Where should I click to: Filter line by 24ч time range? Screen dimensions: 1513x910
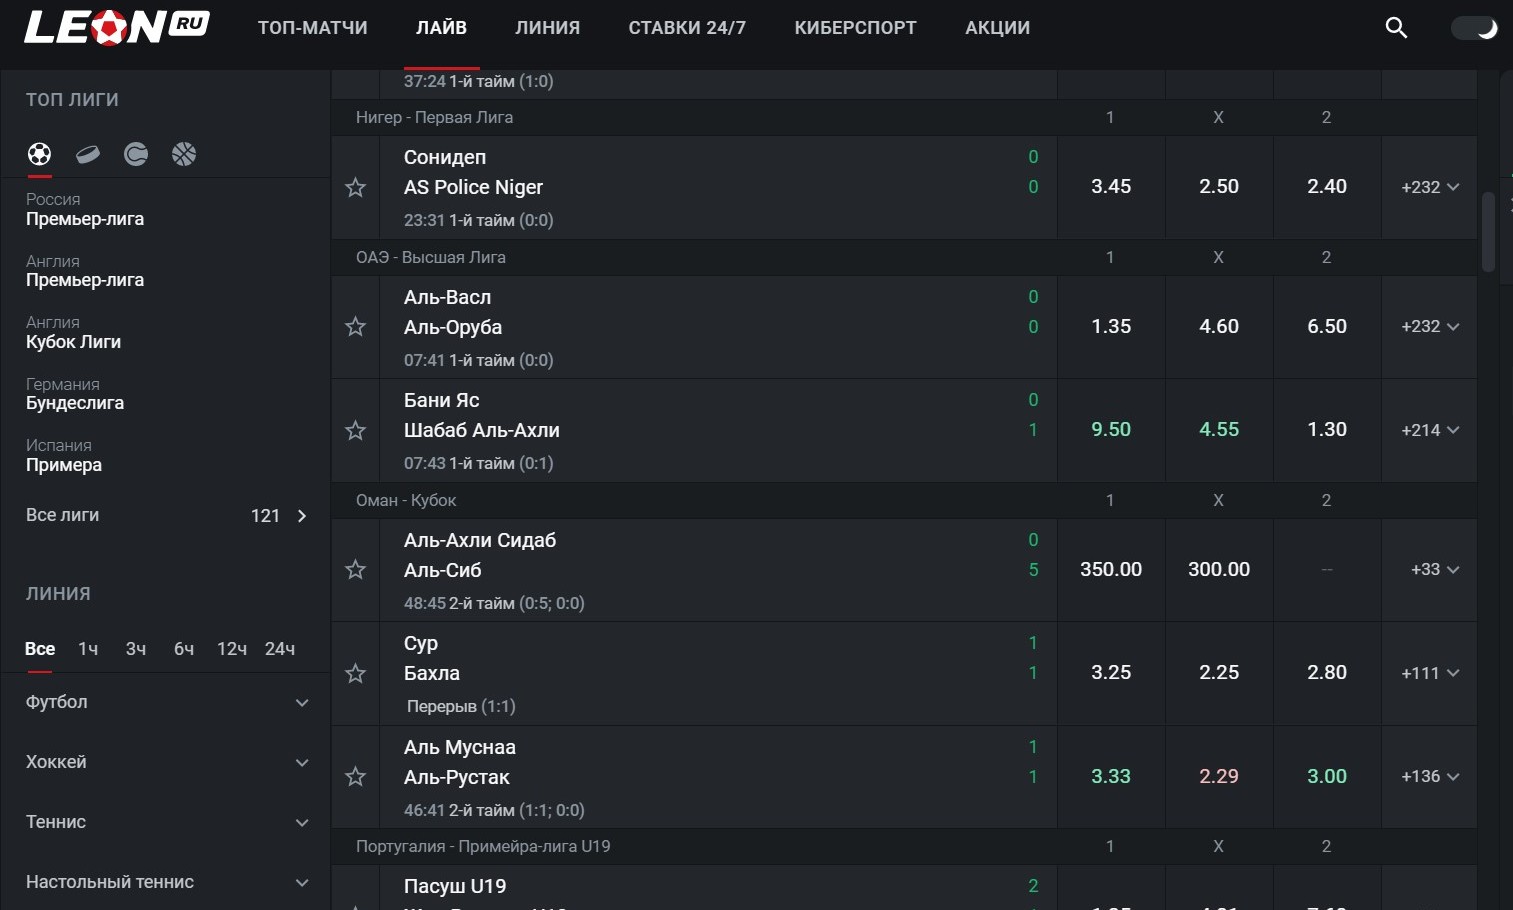[x=280, y=649]
